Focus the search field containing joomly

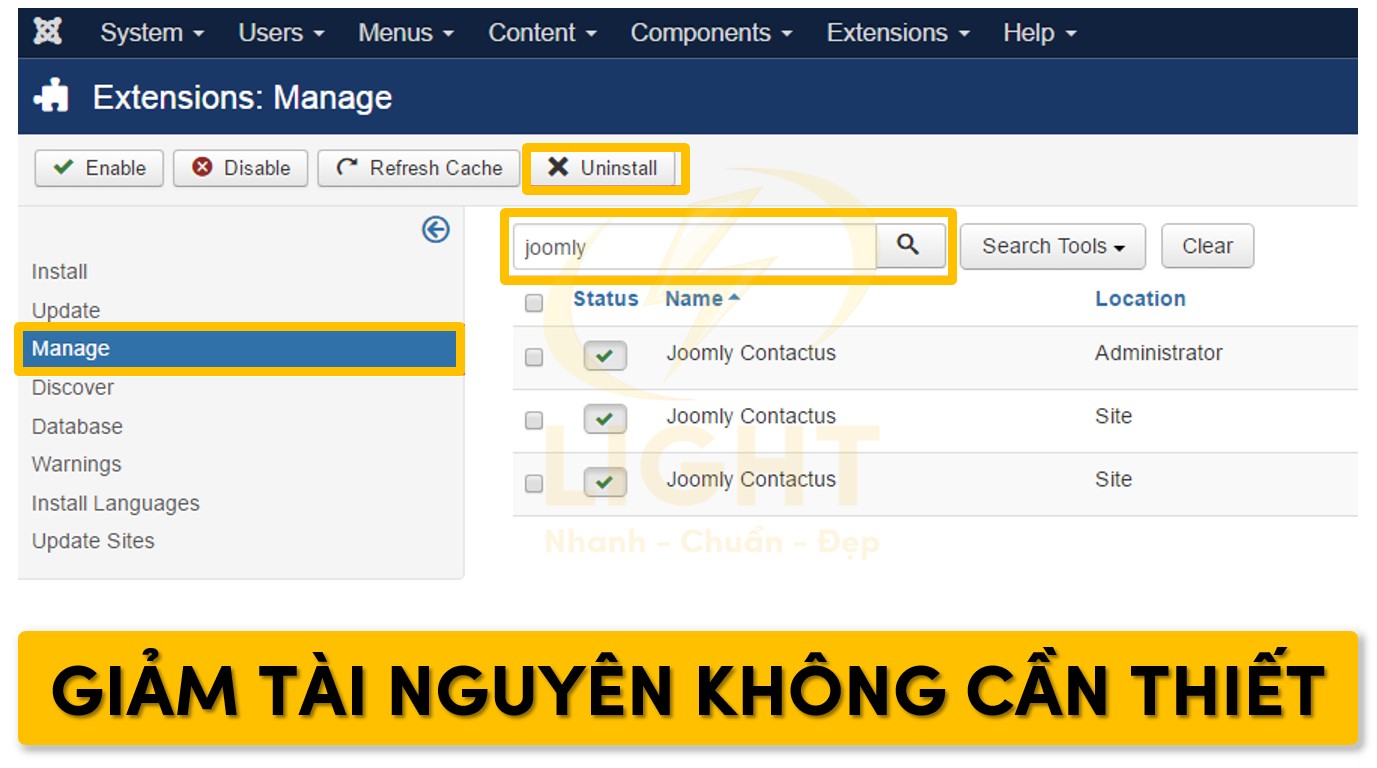(x=695, y=247)
